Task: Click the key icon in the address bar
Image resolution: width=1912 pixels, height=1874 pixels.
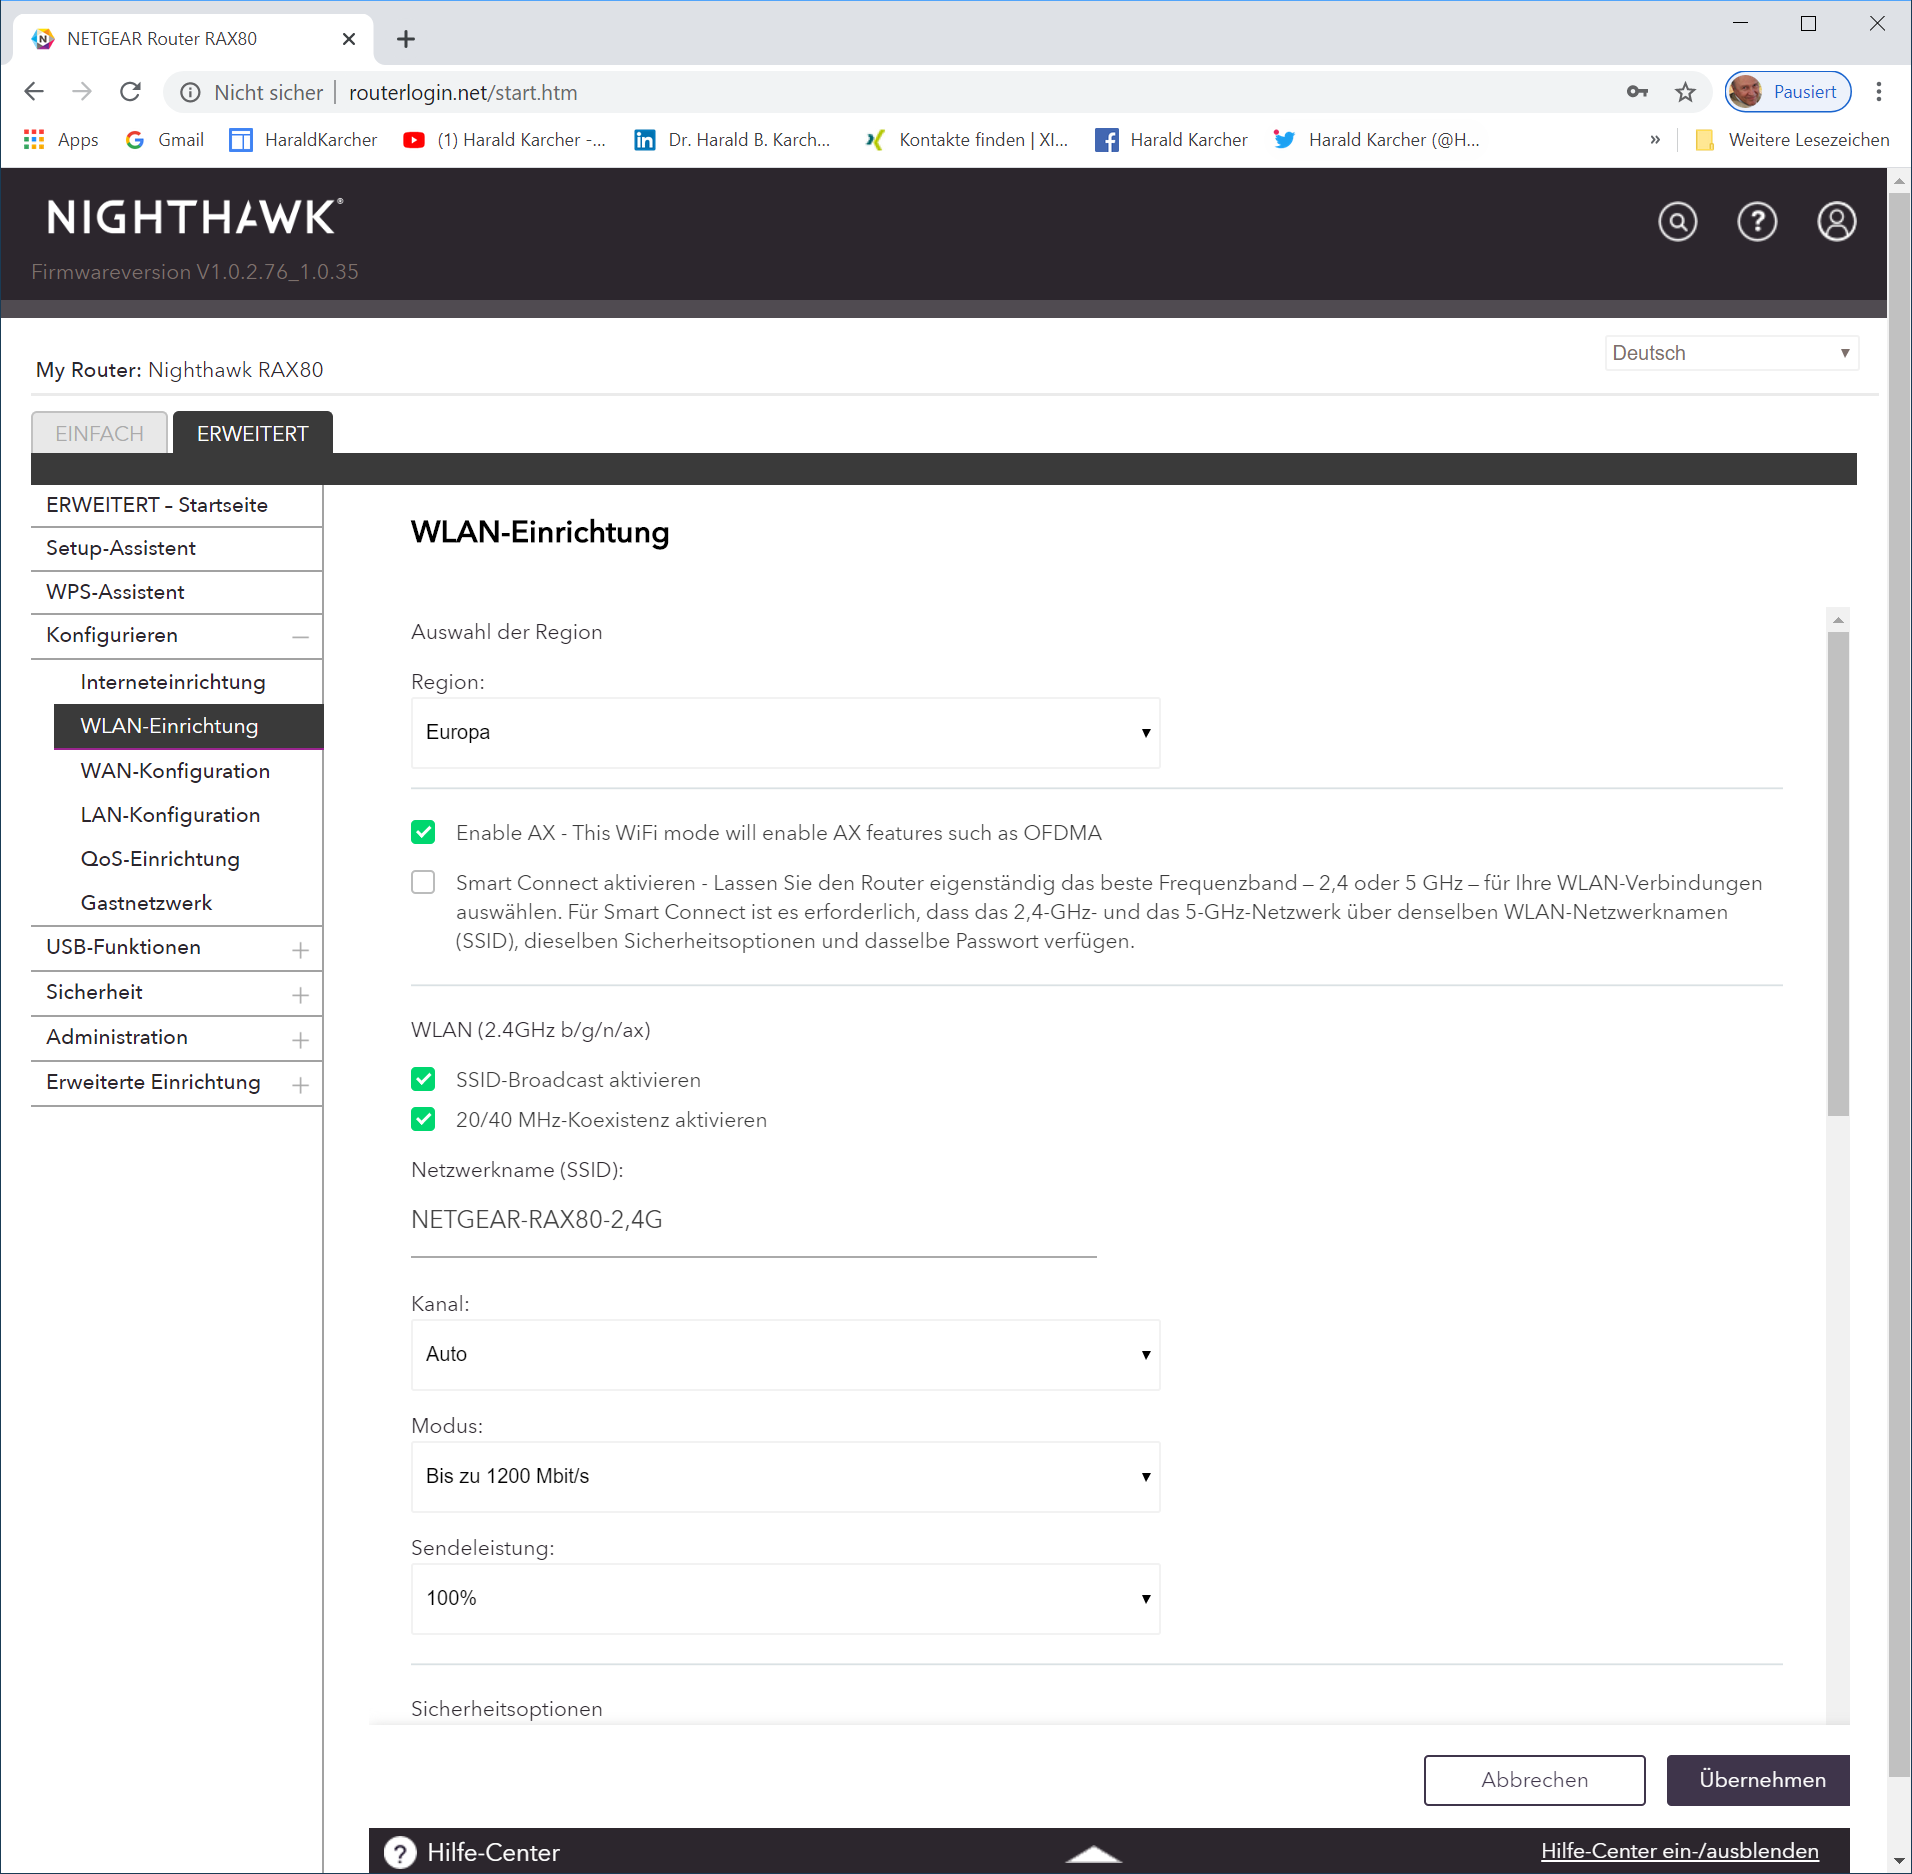Action: (x=1637, y=91)
